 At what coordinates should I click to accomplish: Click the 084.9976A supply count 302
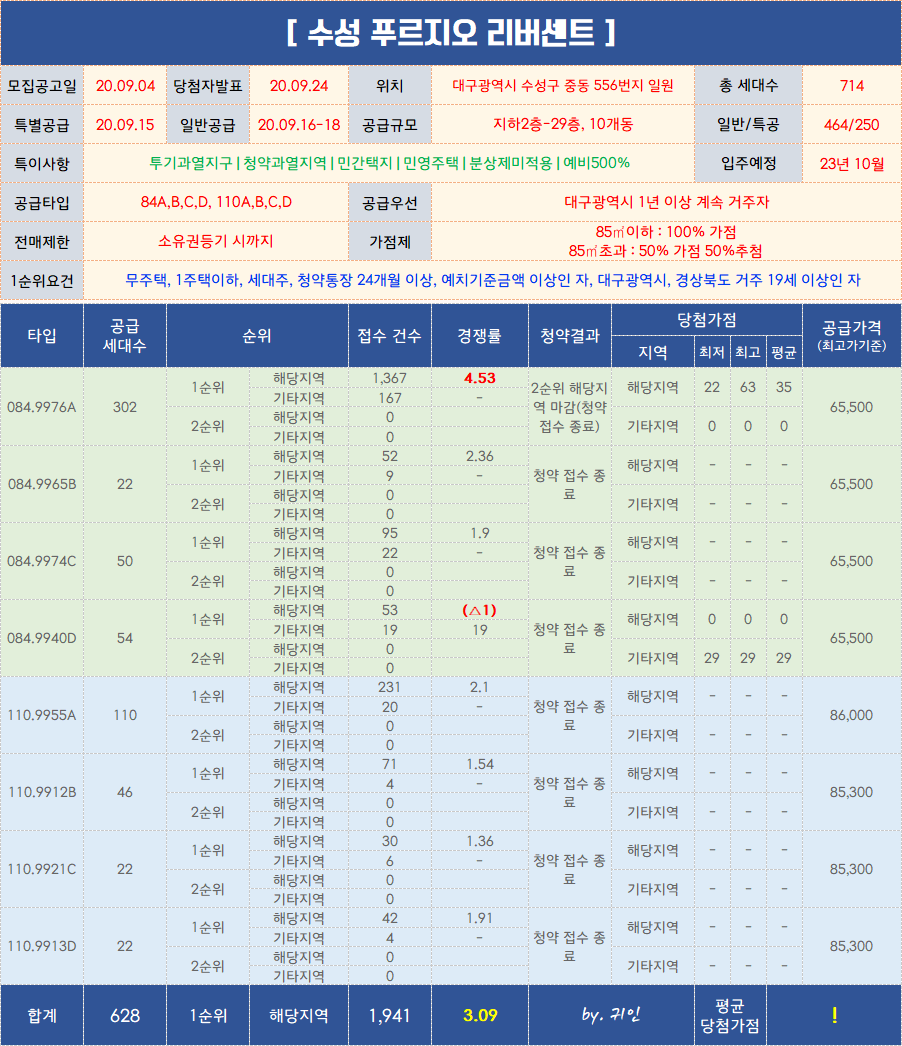125,407
